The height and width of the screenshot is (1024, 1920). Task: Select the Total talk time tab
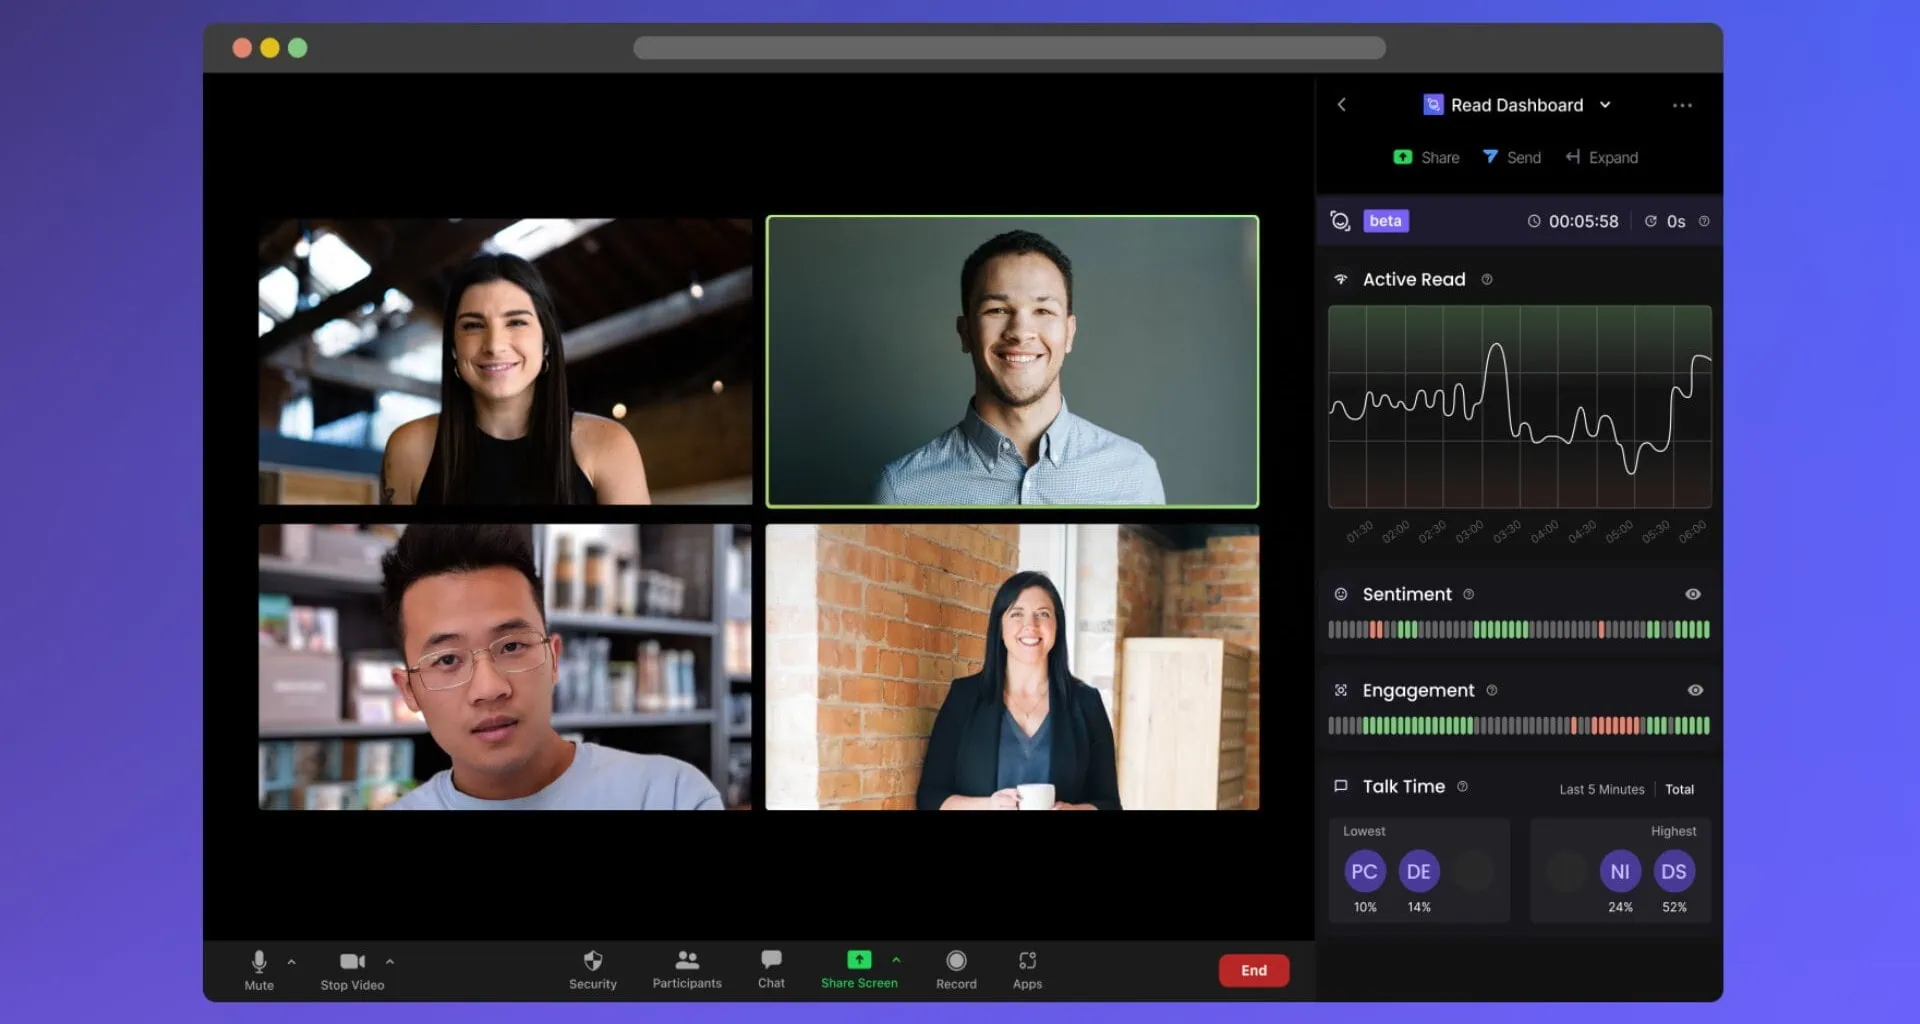point(1679,790)
